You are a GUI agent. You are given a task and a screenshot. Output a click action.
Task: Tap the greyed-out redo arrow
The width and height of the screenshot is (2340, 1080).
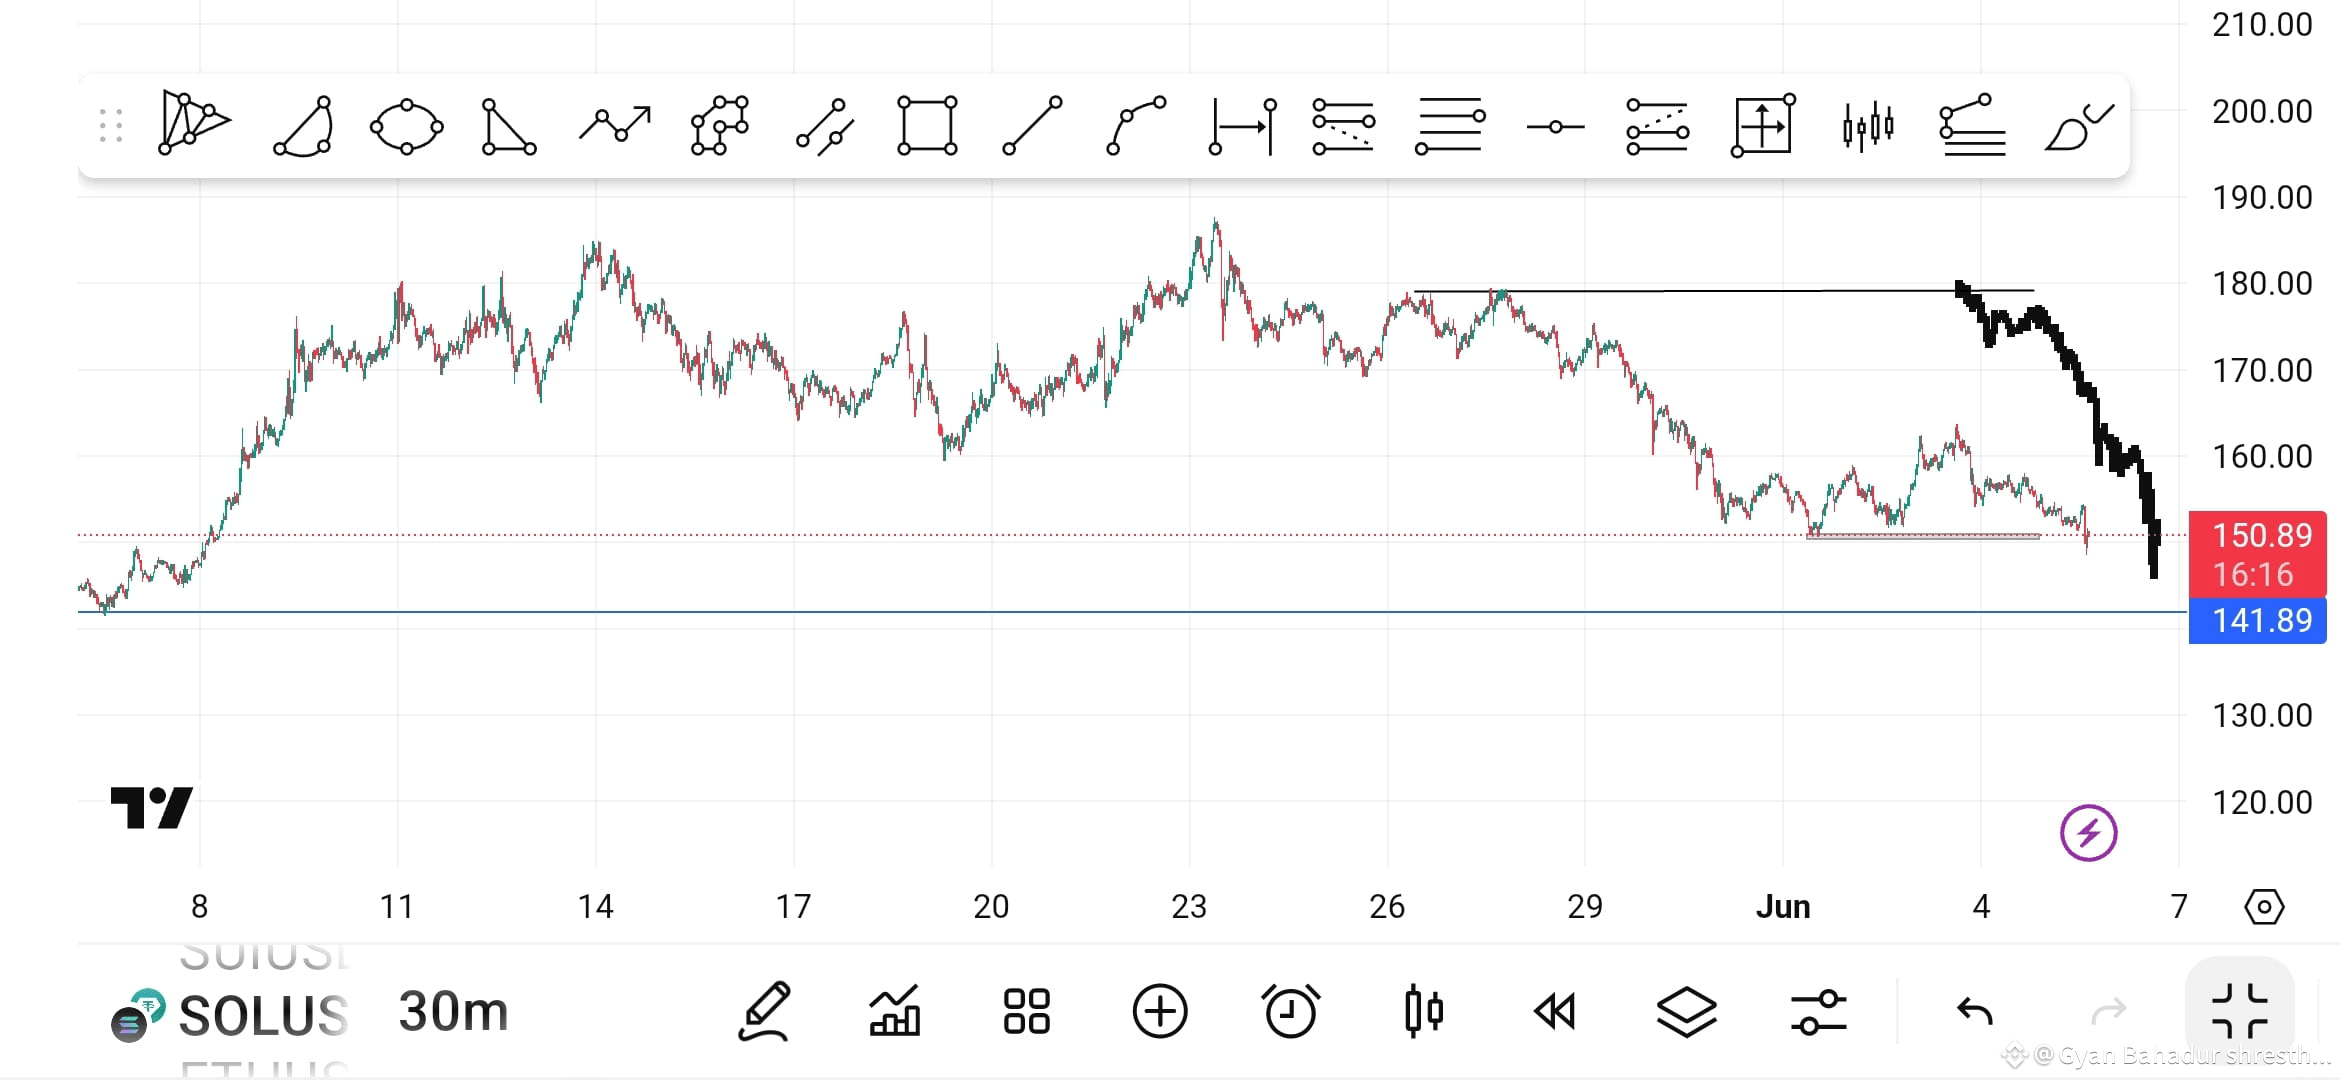coord(2108,1011)
